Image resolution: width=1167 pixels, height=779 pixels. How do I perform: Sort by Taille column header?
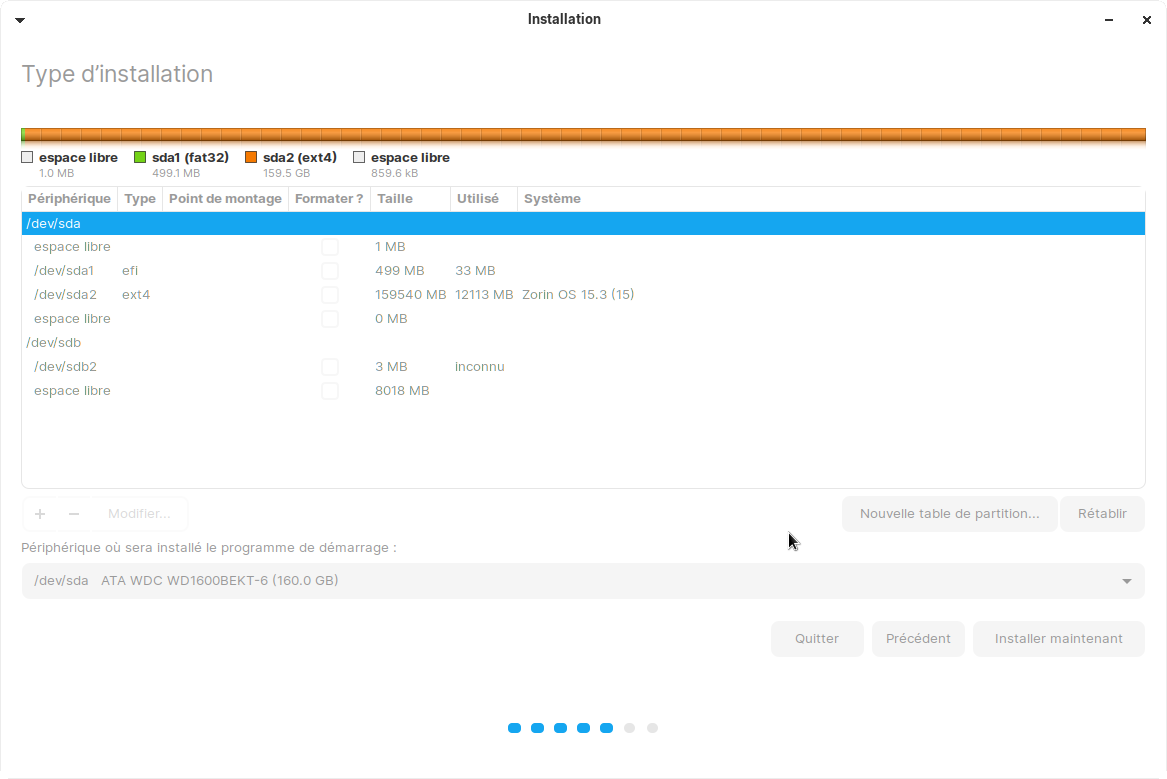pyautogui.click(x=395, y=199)
